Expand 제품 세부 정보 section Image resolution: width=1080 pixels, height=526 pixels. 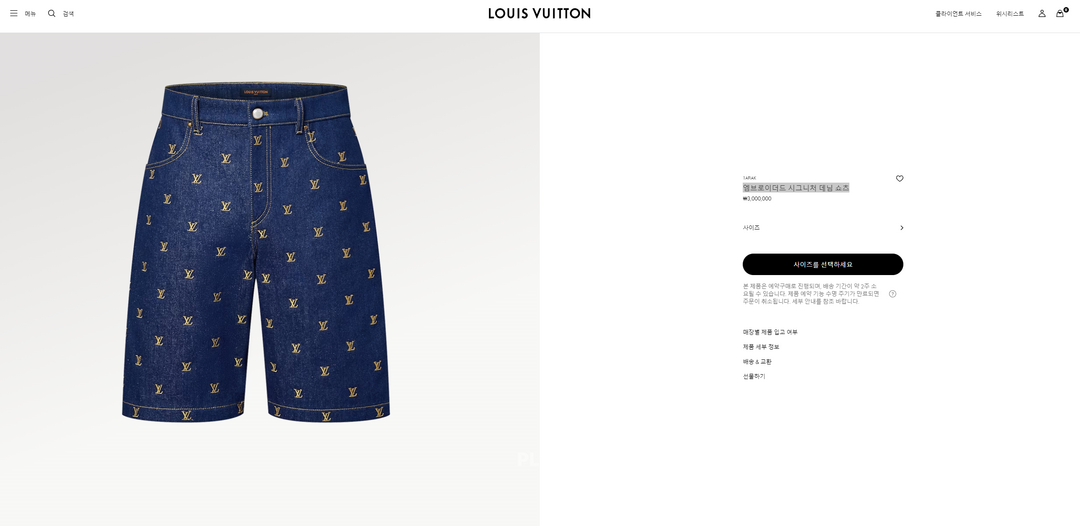tap(761, 347)
